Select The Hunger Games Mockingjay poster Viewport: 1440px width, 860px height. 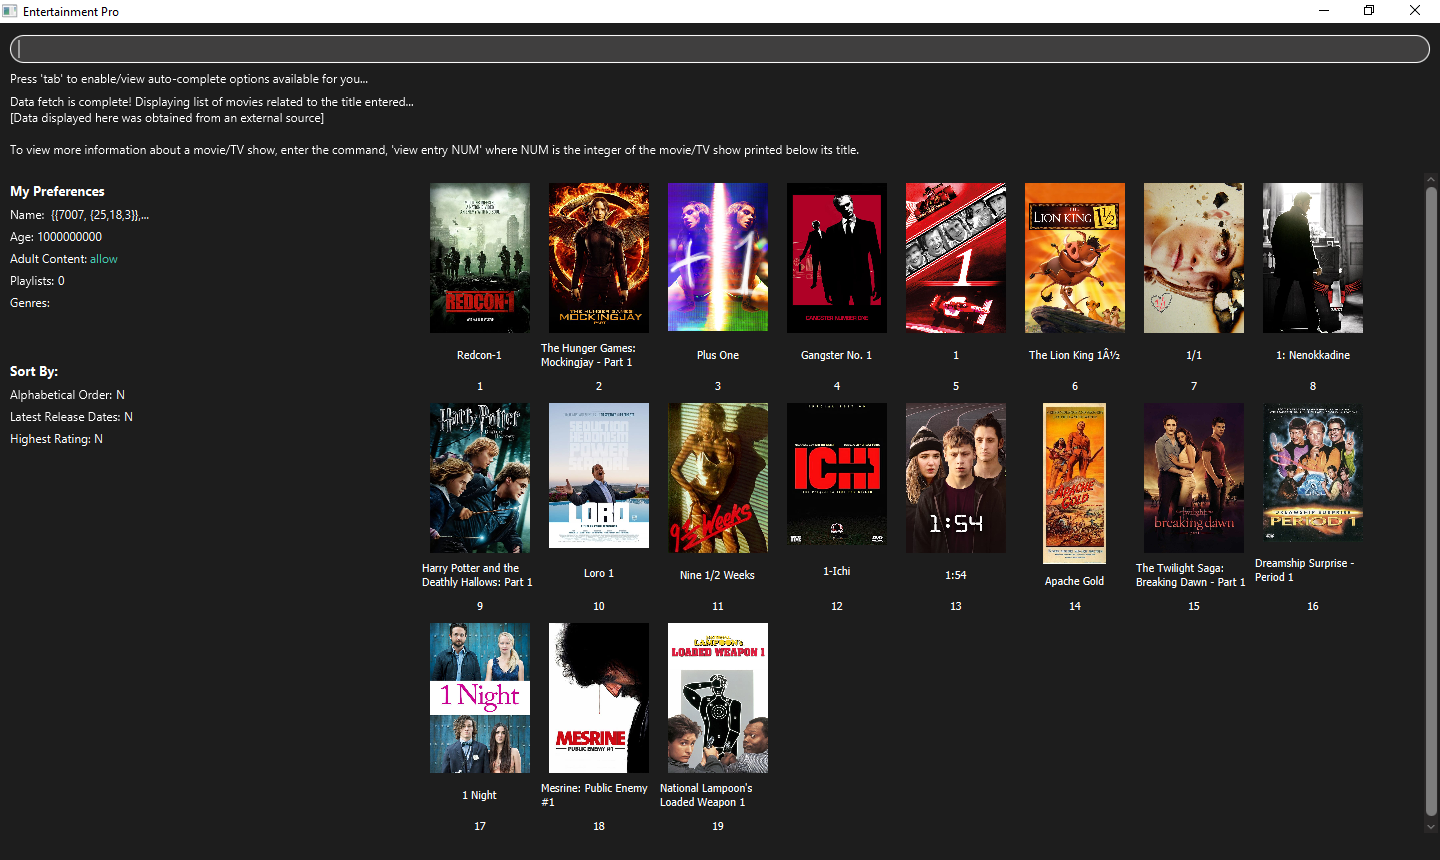tap(599, 258)
